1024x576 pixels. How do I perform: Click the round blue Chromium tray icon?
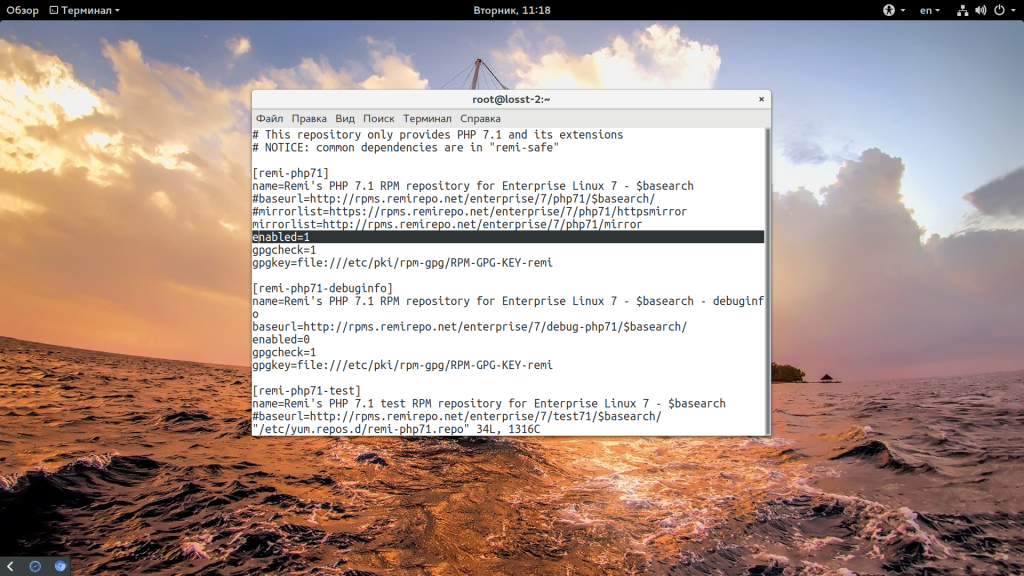click(60, 566)
